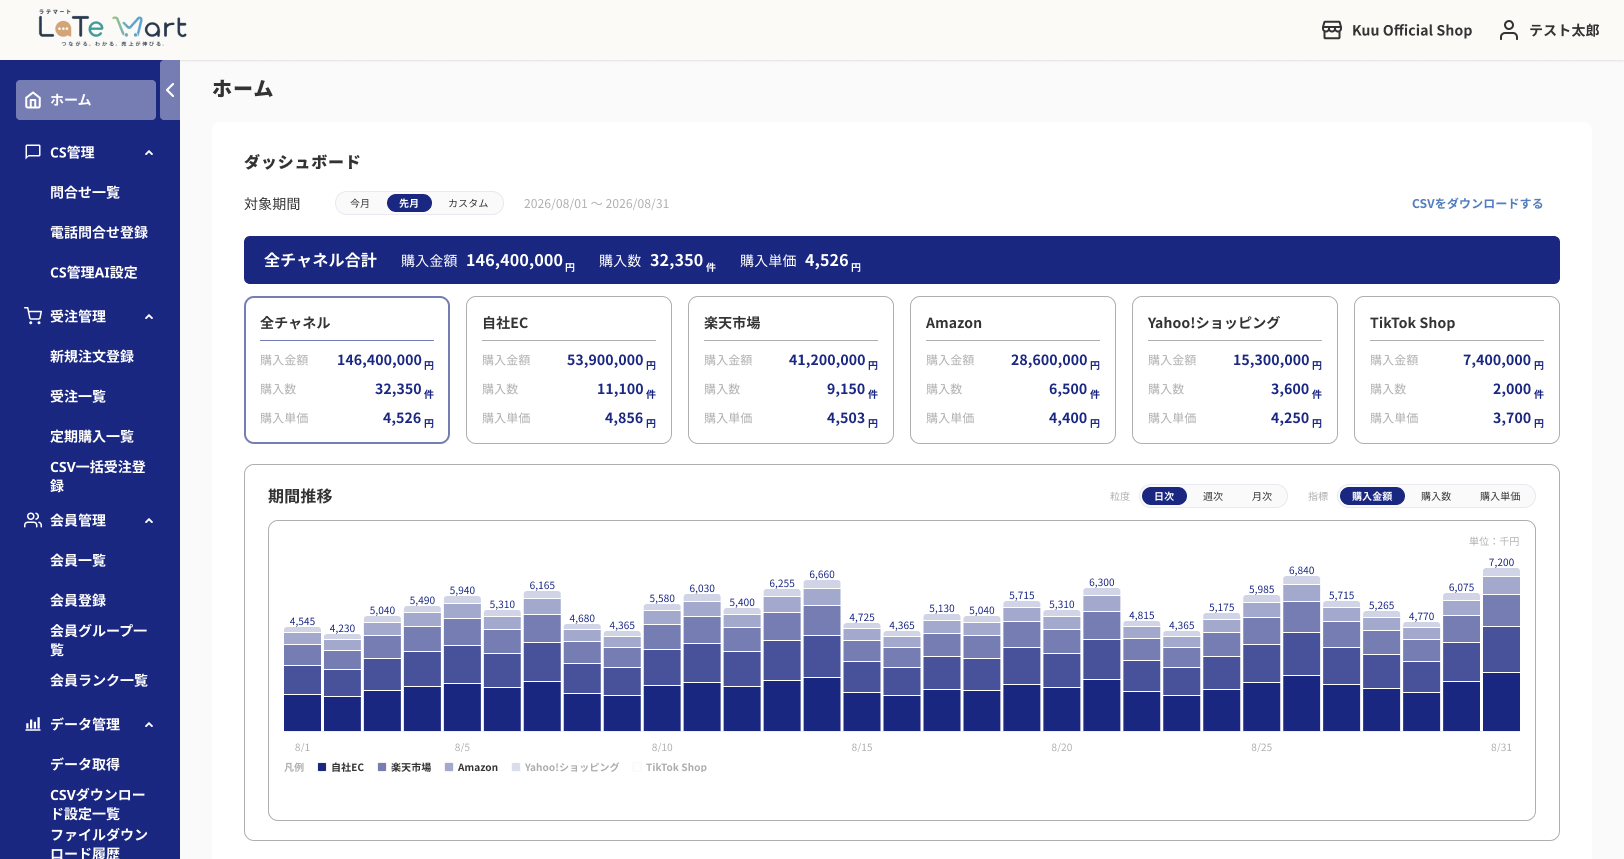1624x859 pixels.
Task: Click the データ管理 bar chart icon
Action: tap(33, 724)
